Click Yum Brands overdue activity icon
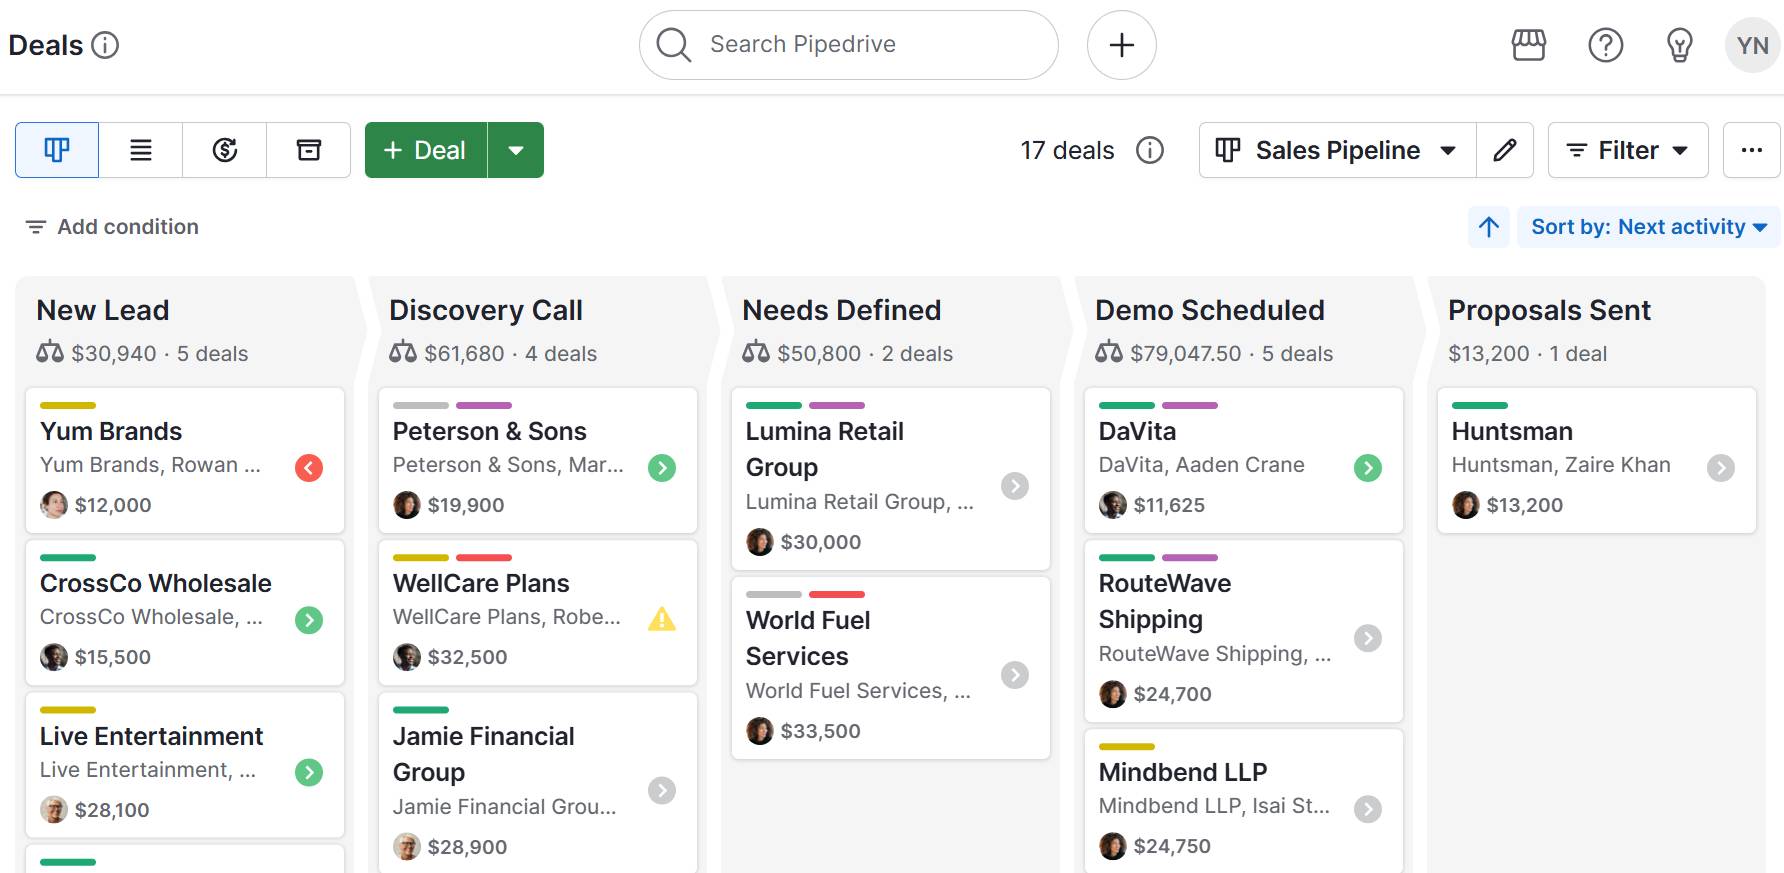The height and width of the screenshot is (873, 1784). point(309,468)
